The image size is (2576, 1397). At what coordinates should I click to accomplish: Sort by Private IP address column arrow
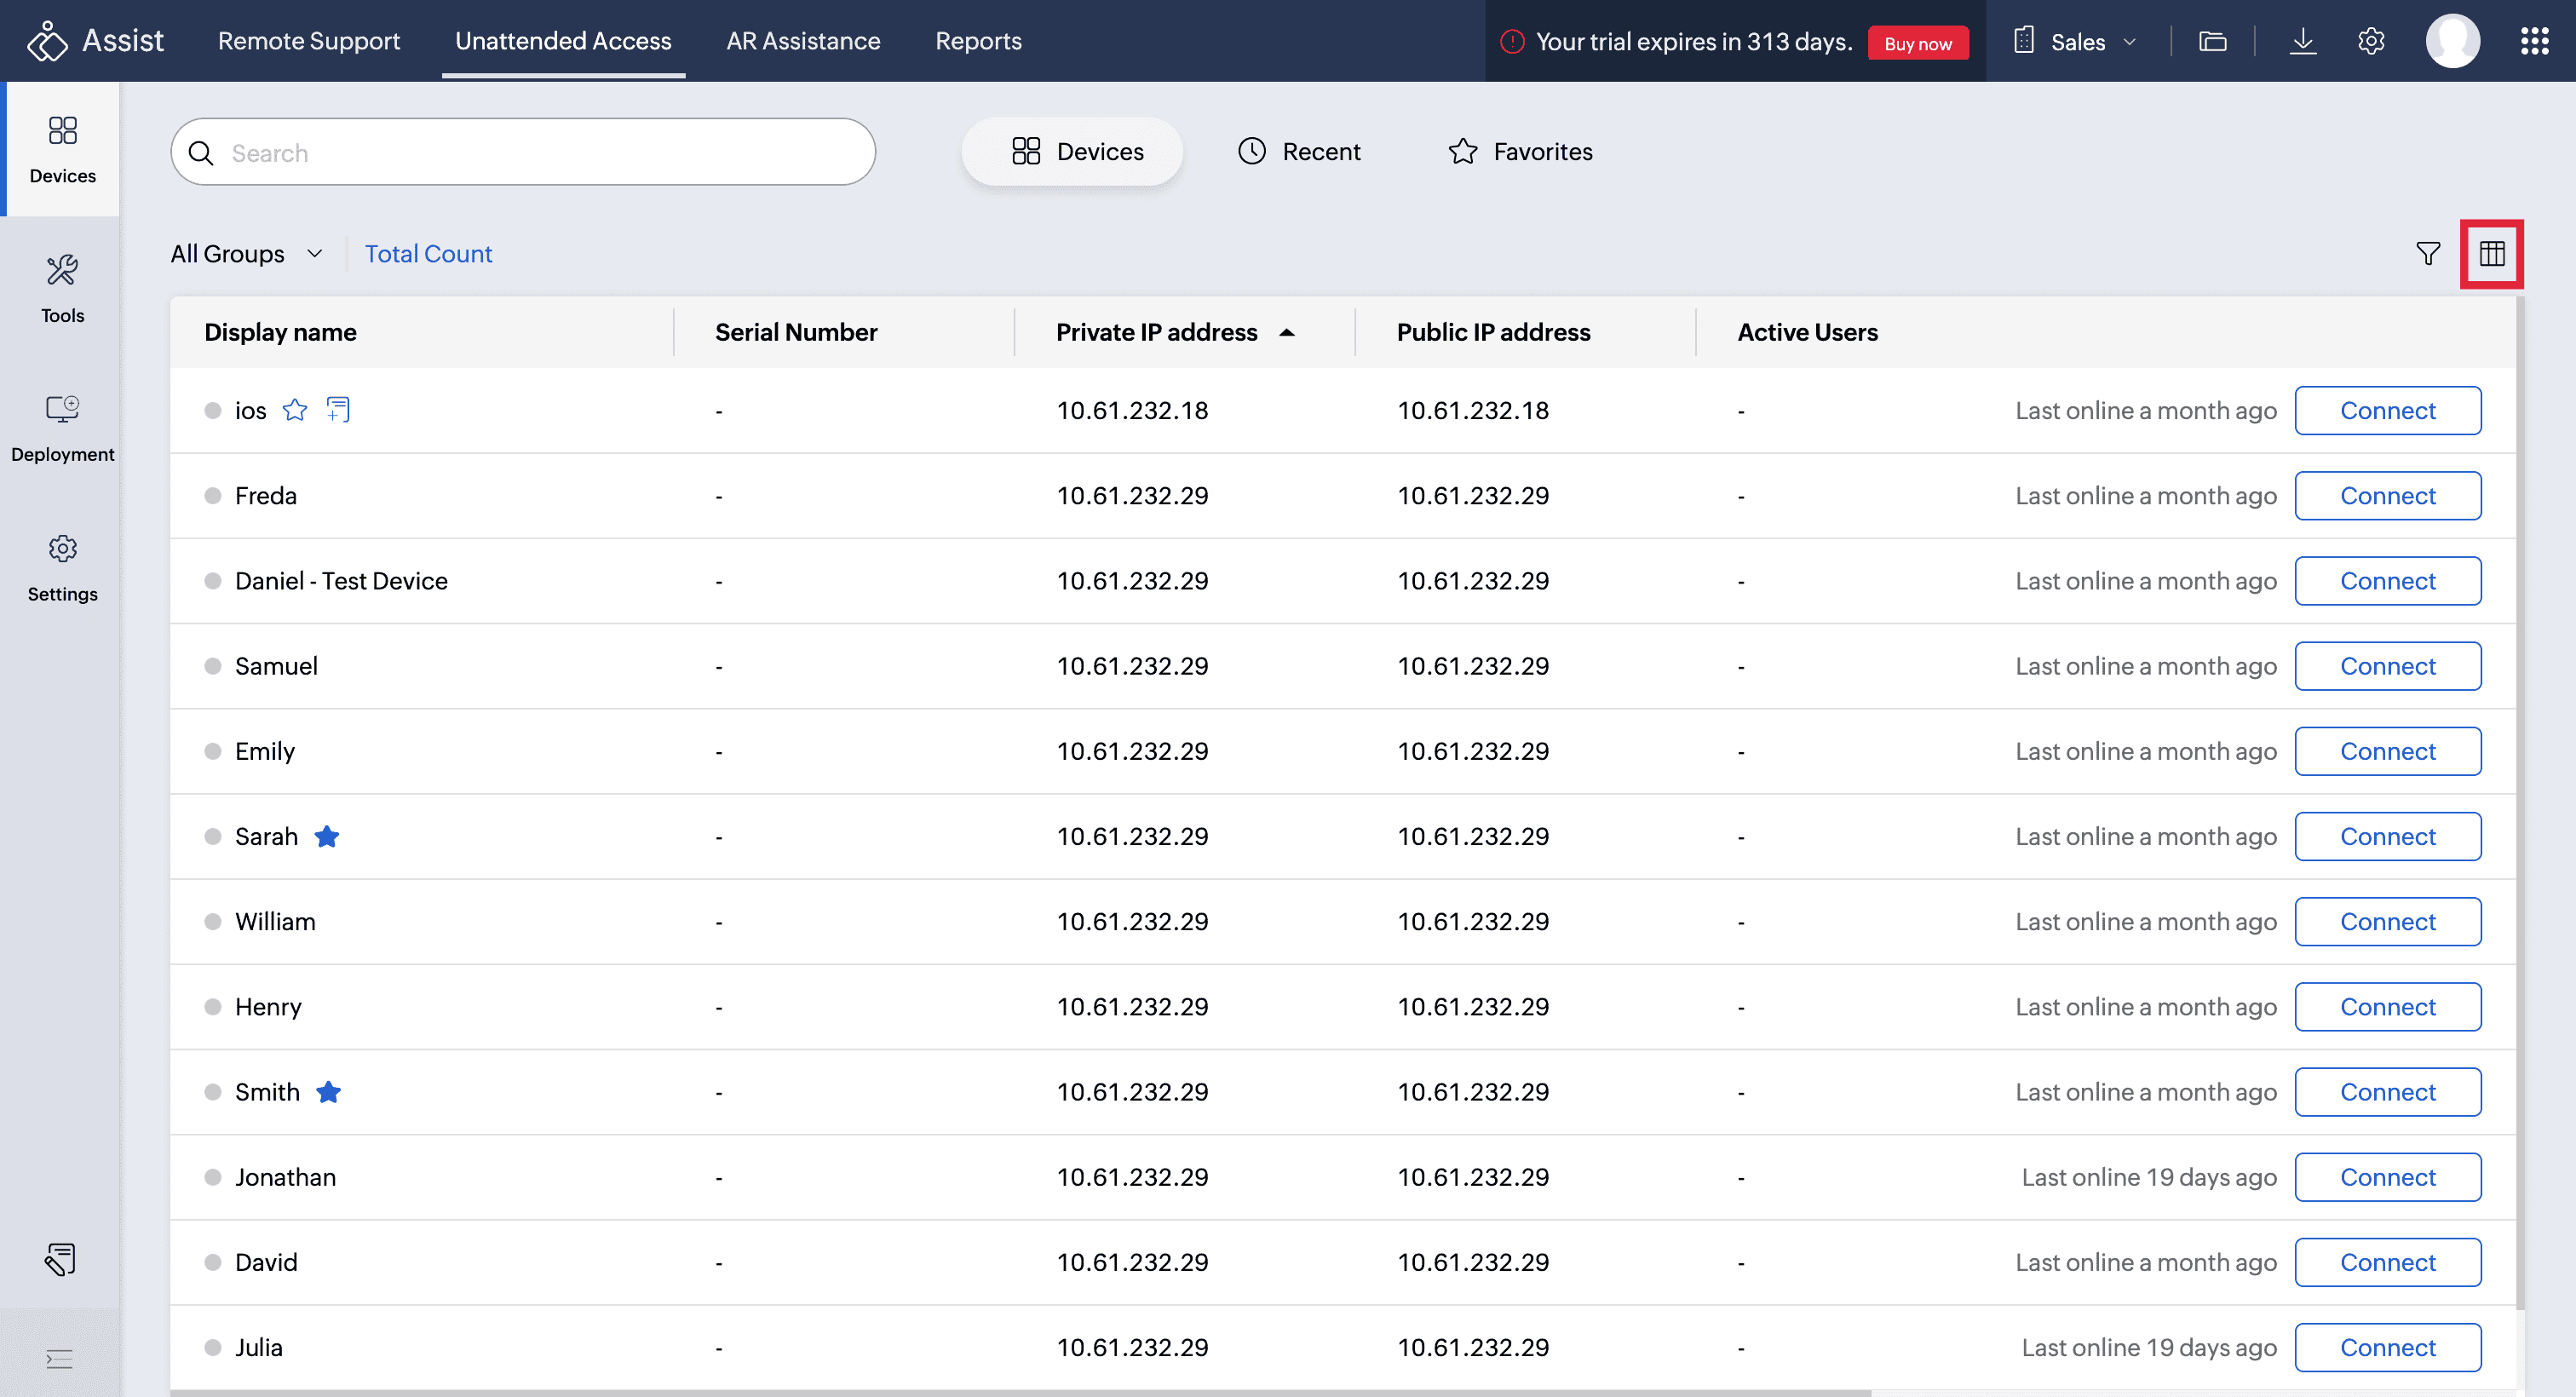[x=1287, y=333]
